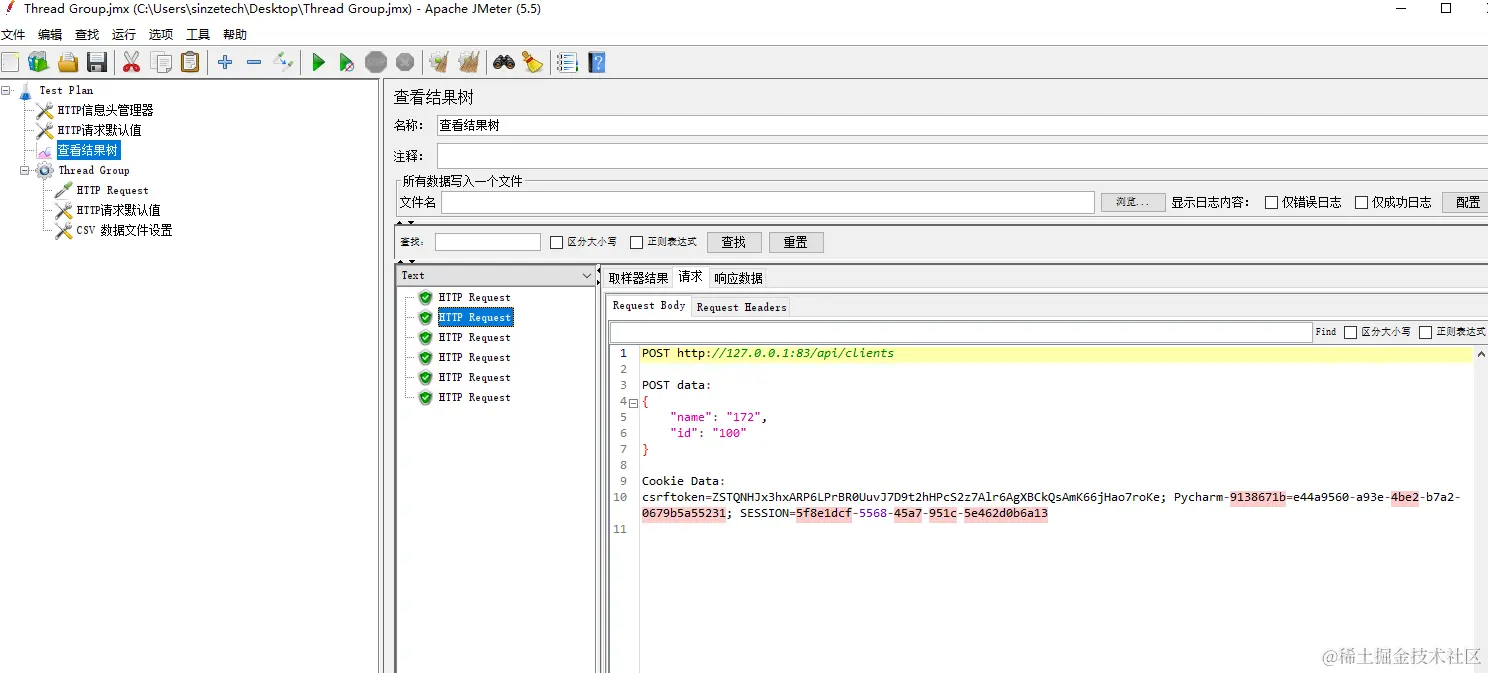Click the Test Plan flask icon

[26, 90]
